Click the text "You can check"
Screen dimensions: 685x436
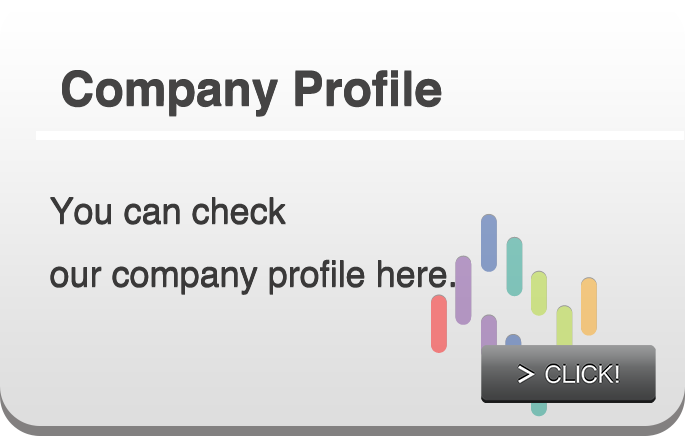click(x=168, y=211)
